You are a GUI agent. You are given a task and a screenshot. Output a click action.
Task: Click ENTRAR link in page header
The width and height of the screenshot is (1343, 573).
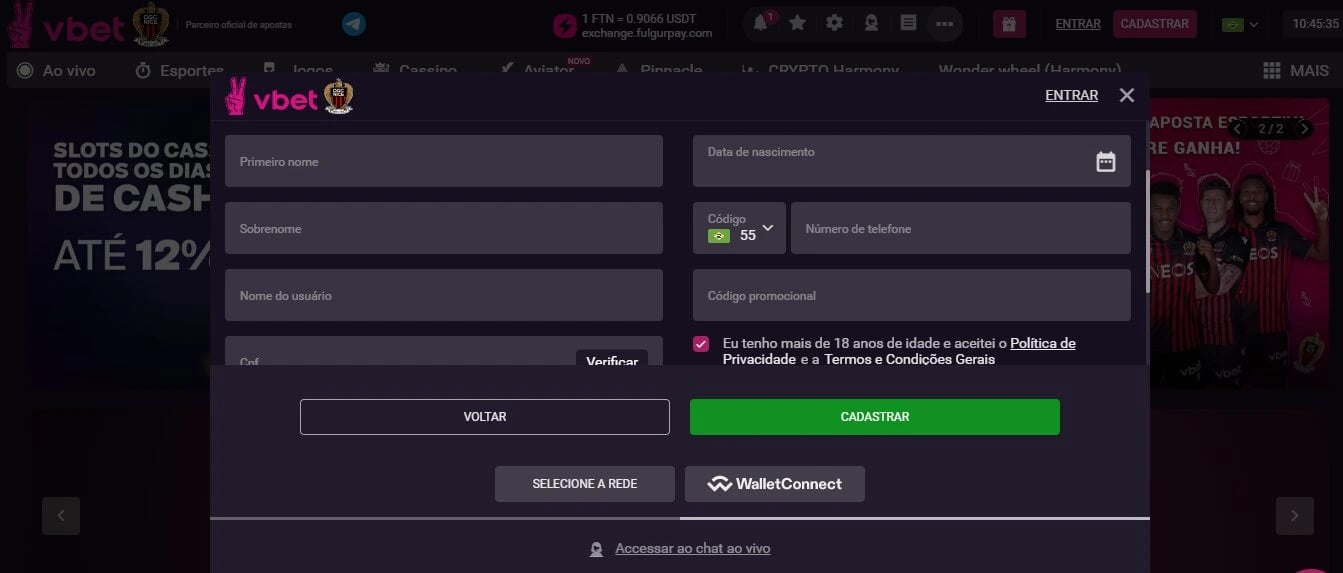pyautogui.click(x=1078, y=24)
